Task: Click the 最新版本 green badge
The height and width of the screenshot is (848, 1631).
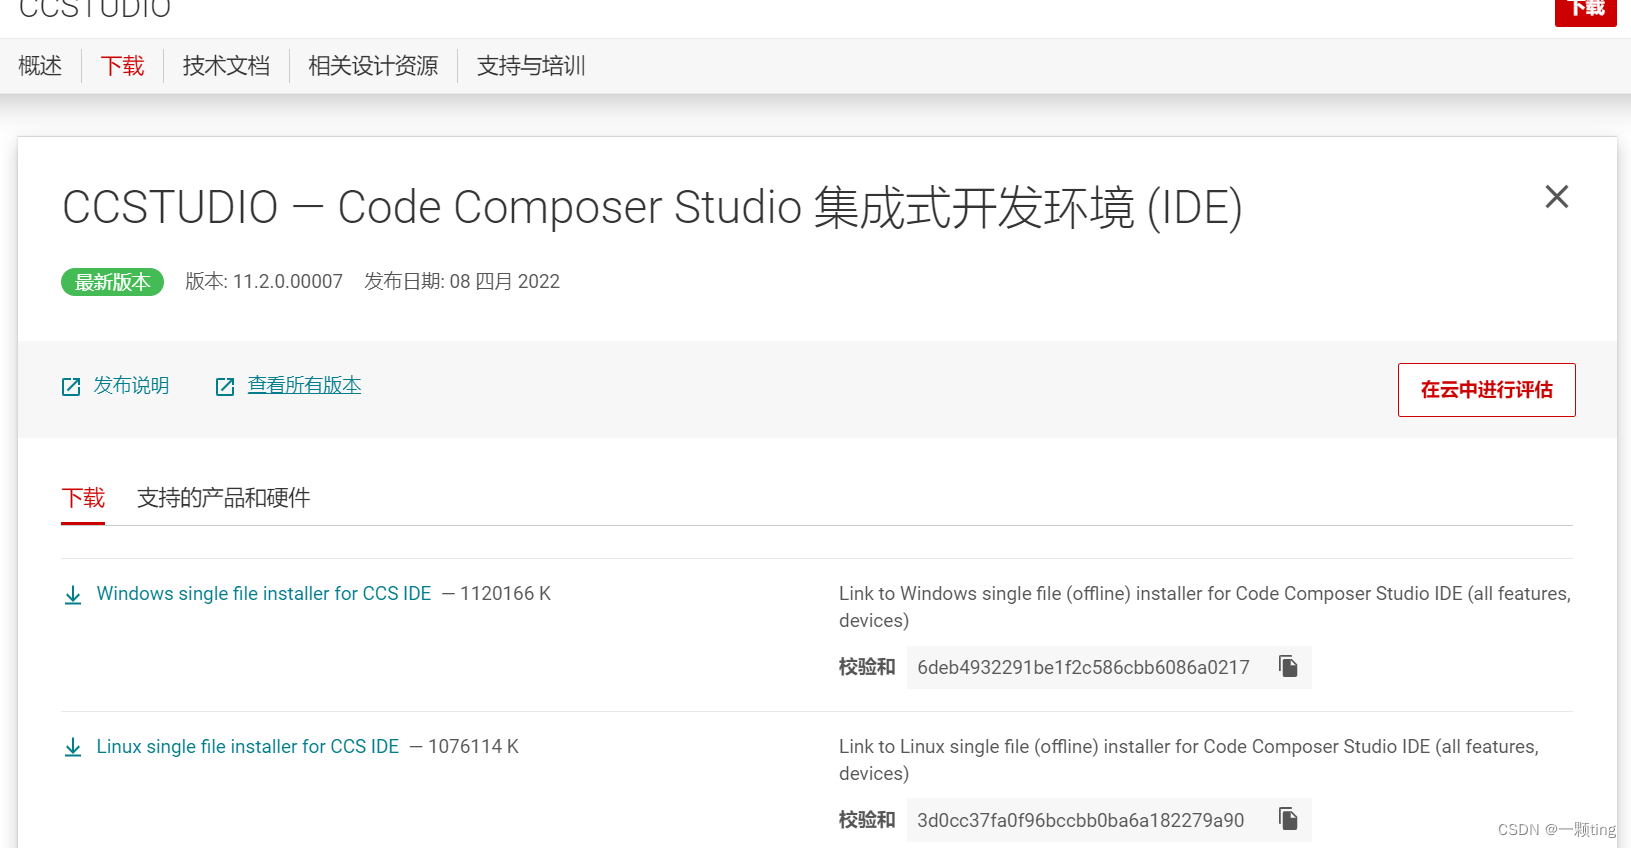Action: [112, 281]
